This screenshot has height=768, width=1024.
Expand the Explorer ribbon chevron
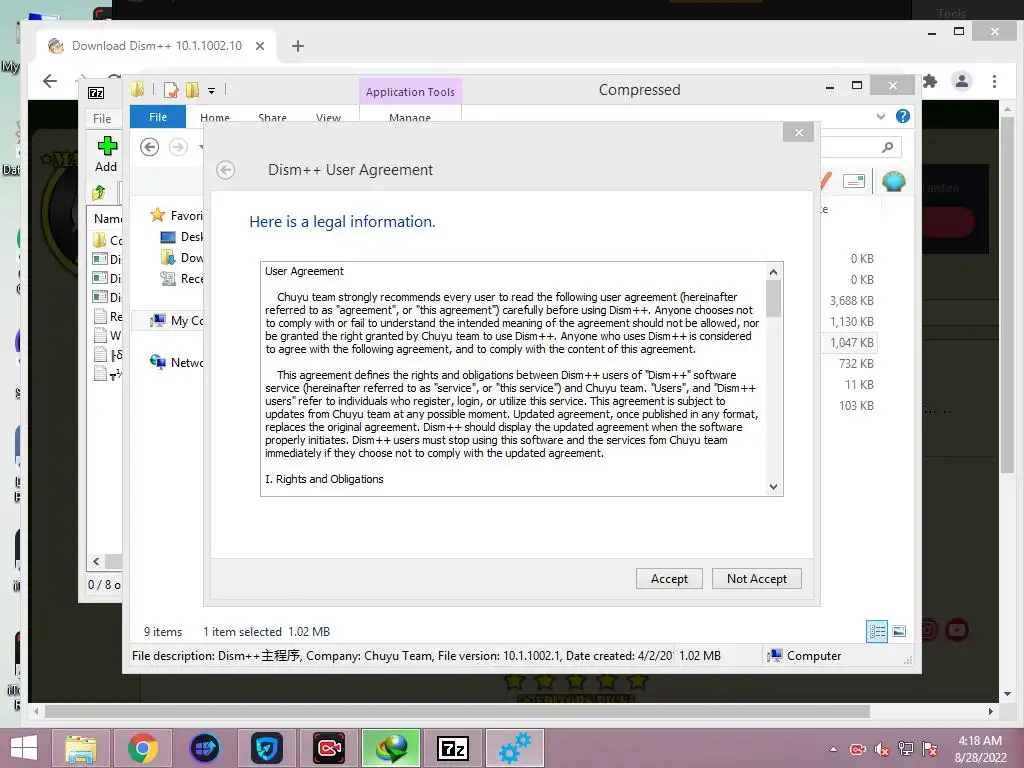881,116
